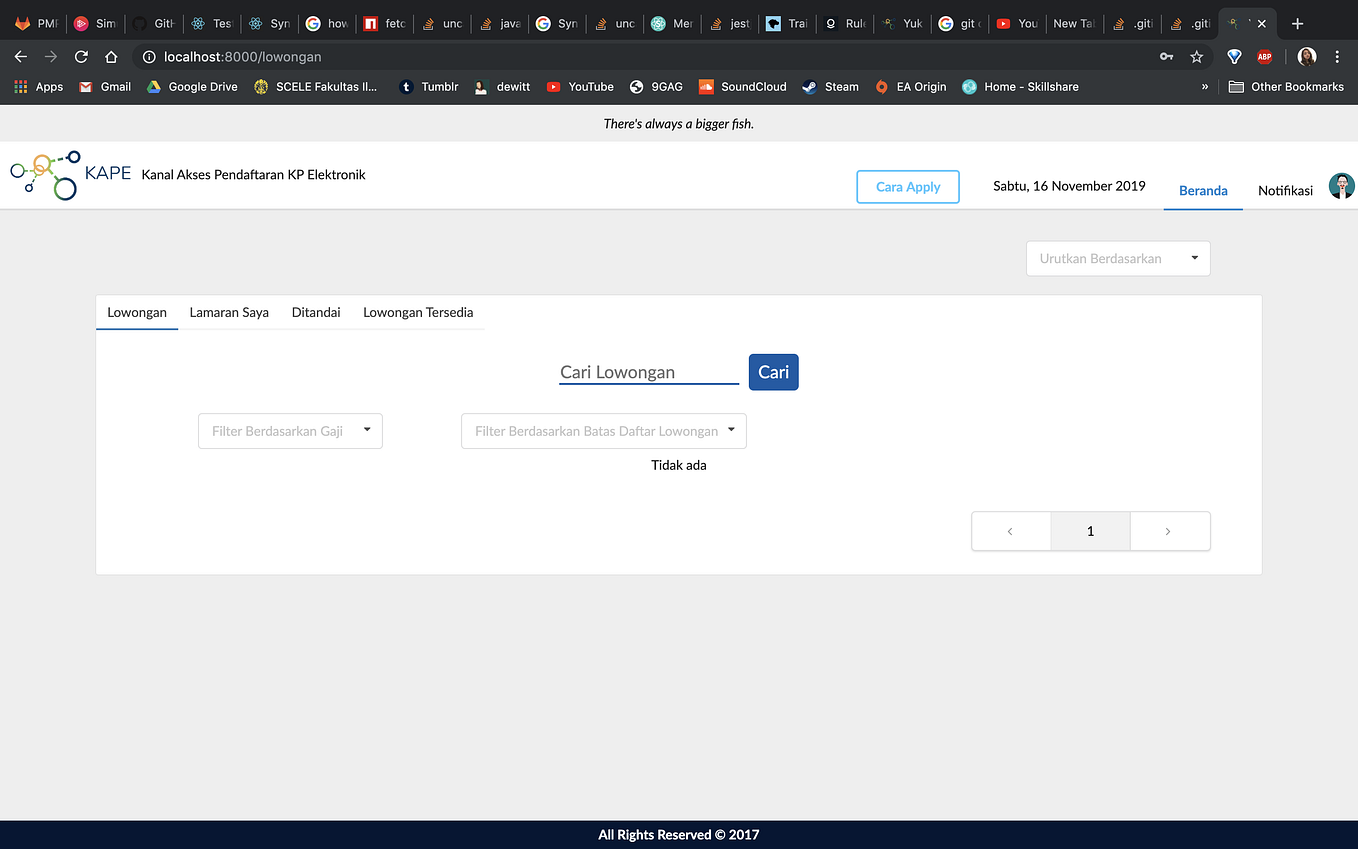Click Kanal Akses Pendaftaran KP Elektronik title
Screen dimensions: 1358x849
254,174
